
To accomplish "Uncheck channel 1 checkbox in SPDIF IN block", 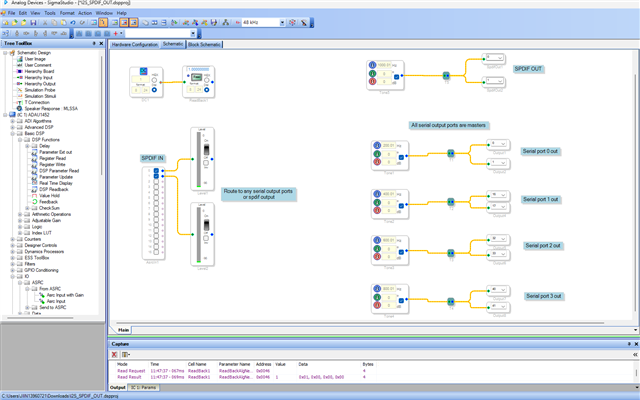I will pos(156,171).
